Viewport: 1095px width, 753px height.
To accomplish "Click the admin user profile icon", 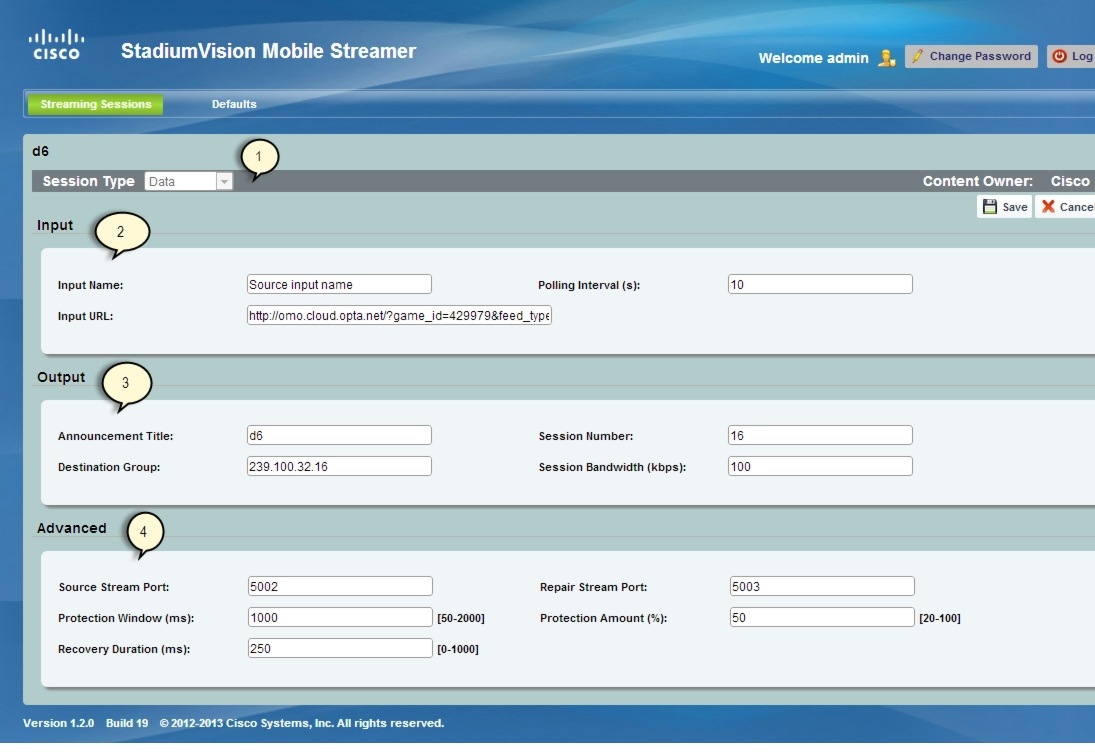I will point(885,59).
